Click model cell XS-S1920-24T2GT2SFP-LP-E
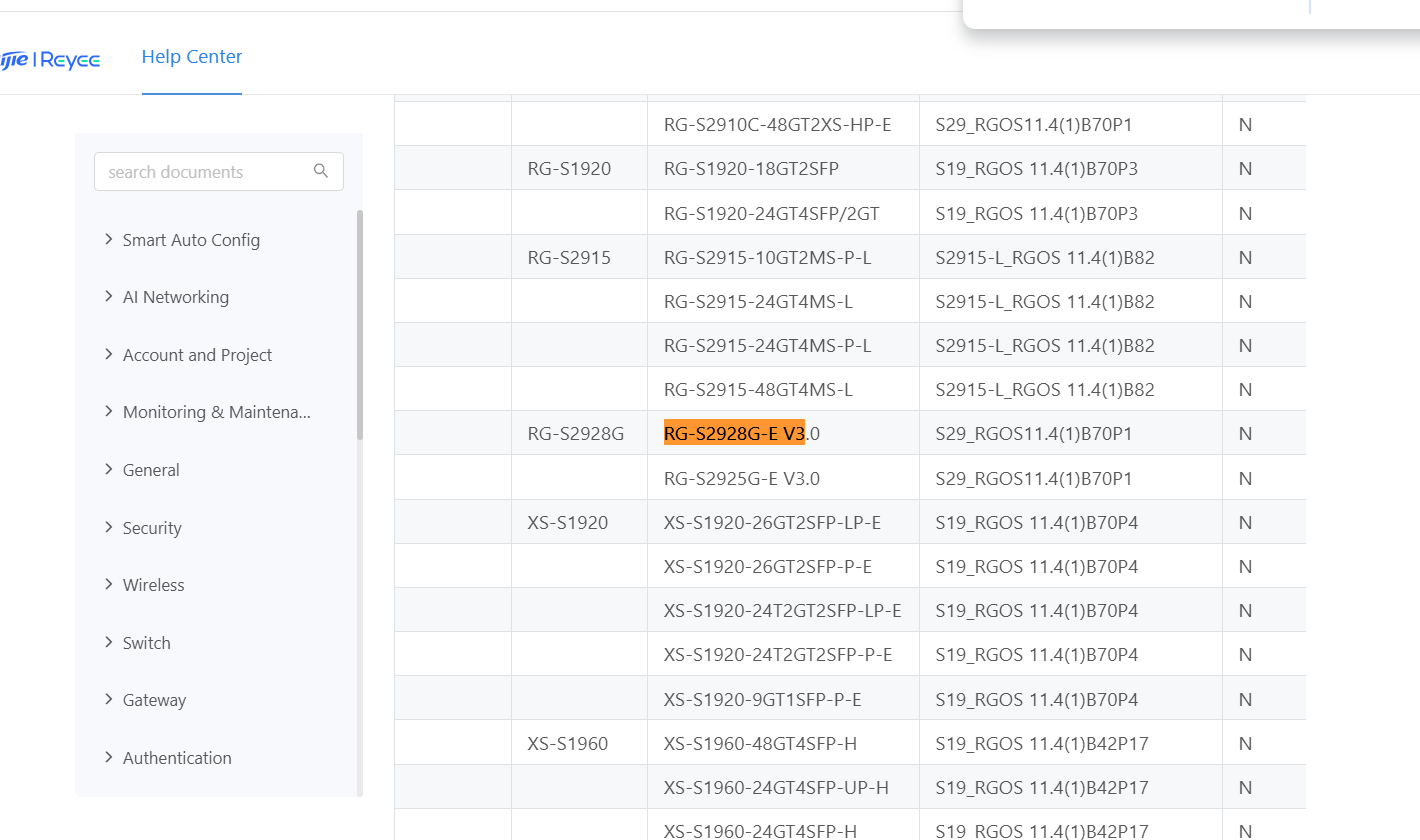Viewport: 1420px width, 840px height. [x=783, y=610]
